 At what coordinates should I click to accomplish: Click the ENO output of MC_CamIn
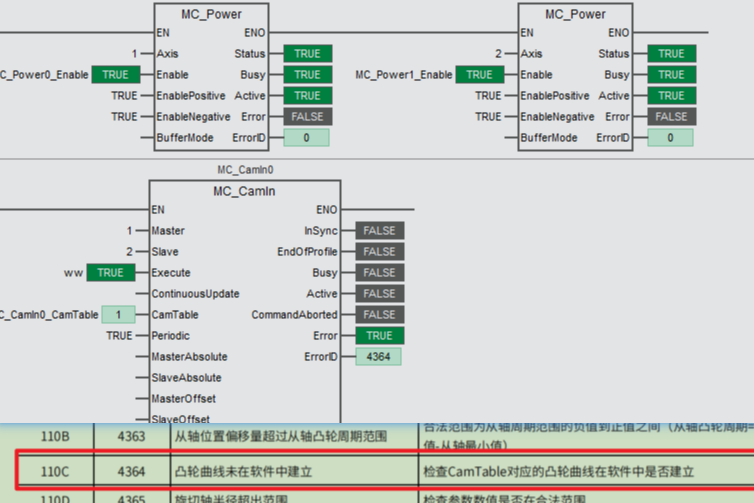pos(327,210)
